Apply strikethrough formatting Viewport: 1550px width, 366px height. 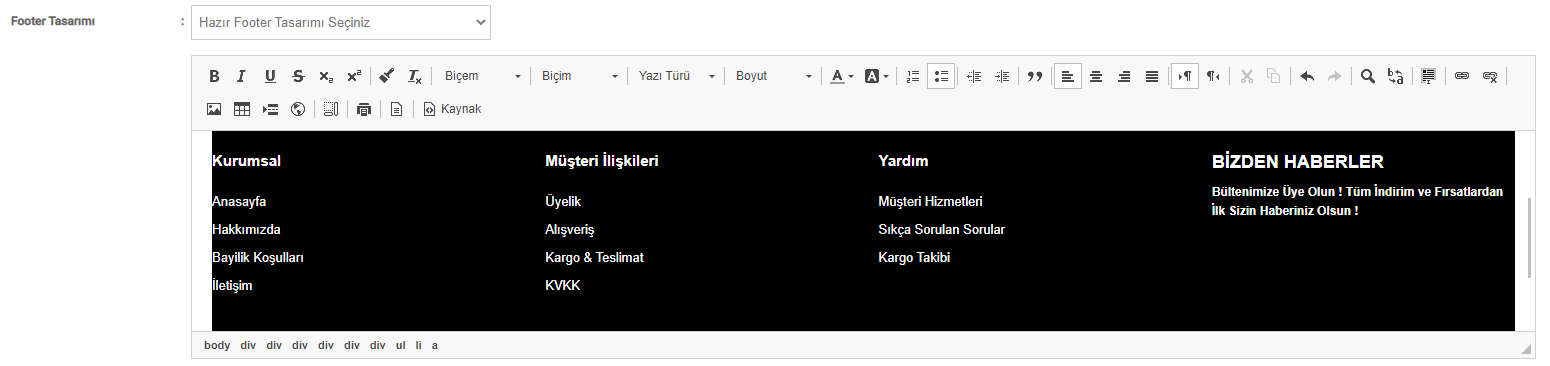(x=298, y=76)
